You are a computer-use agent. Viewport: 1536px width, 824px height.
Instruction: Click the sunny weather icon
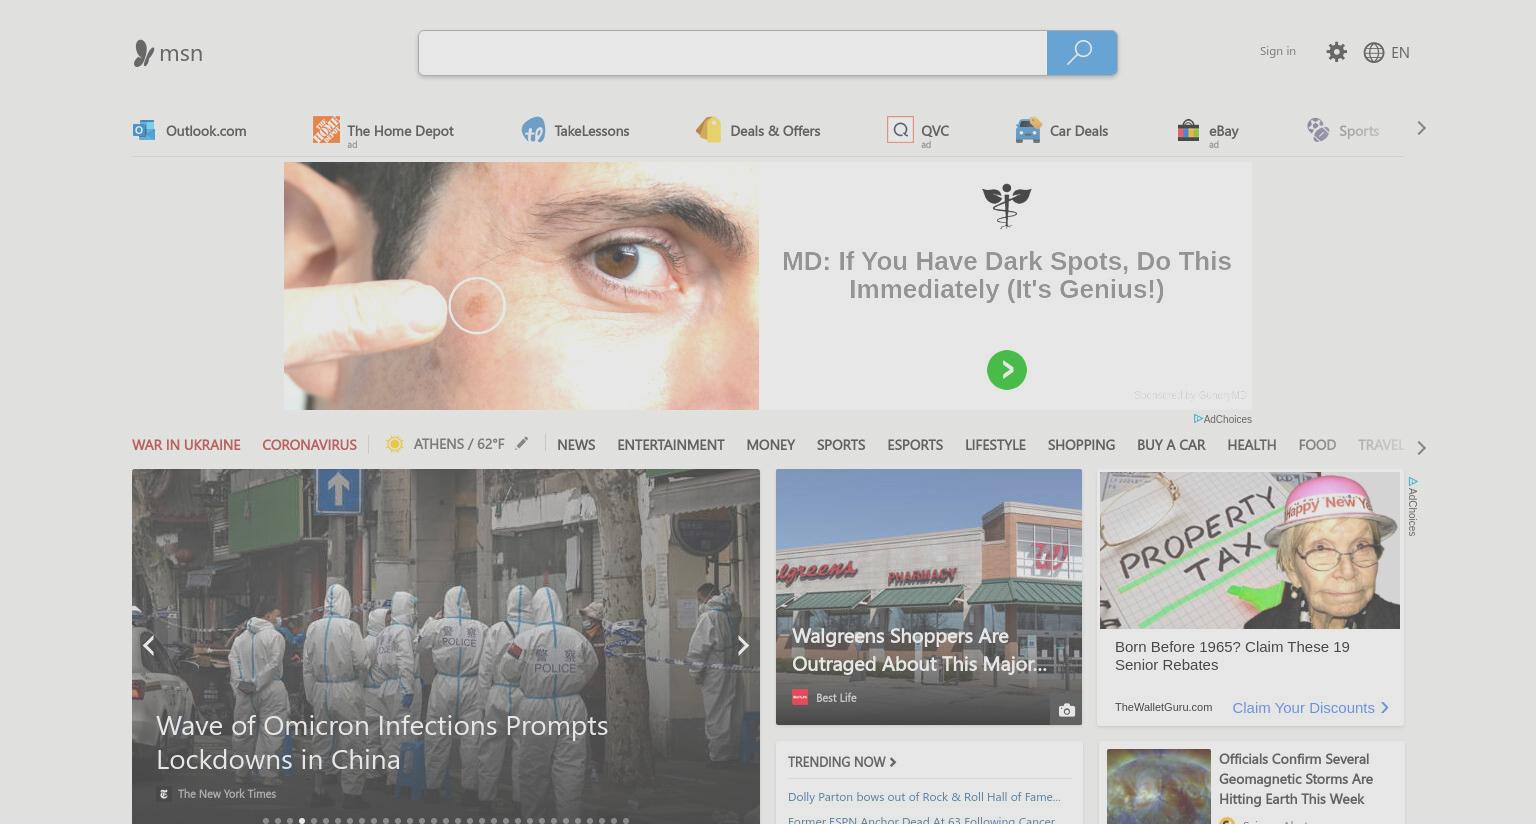click(x=394, y=444)
